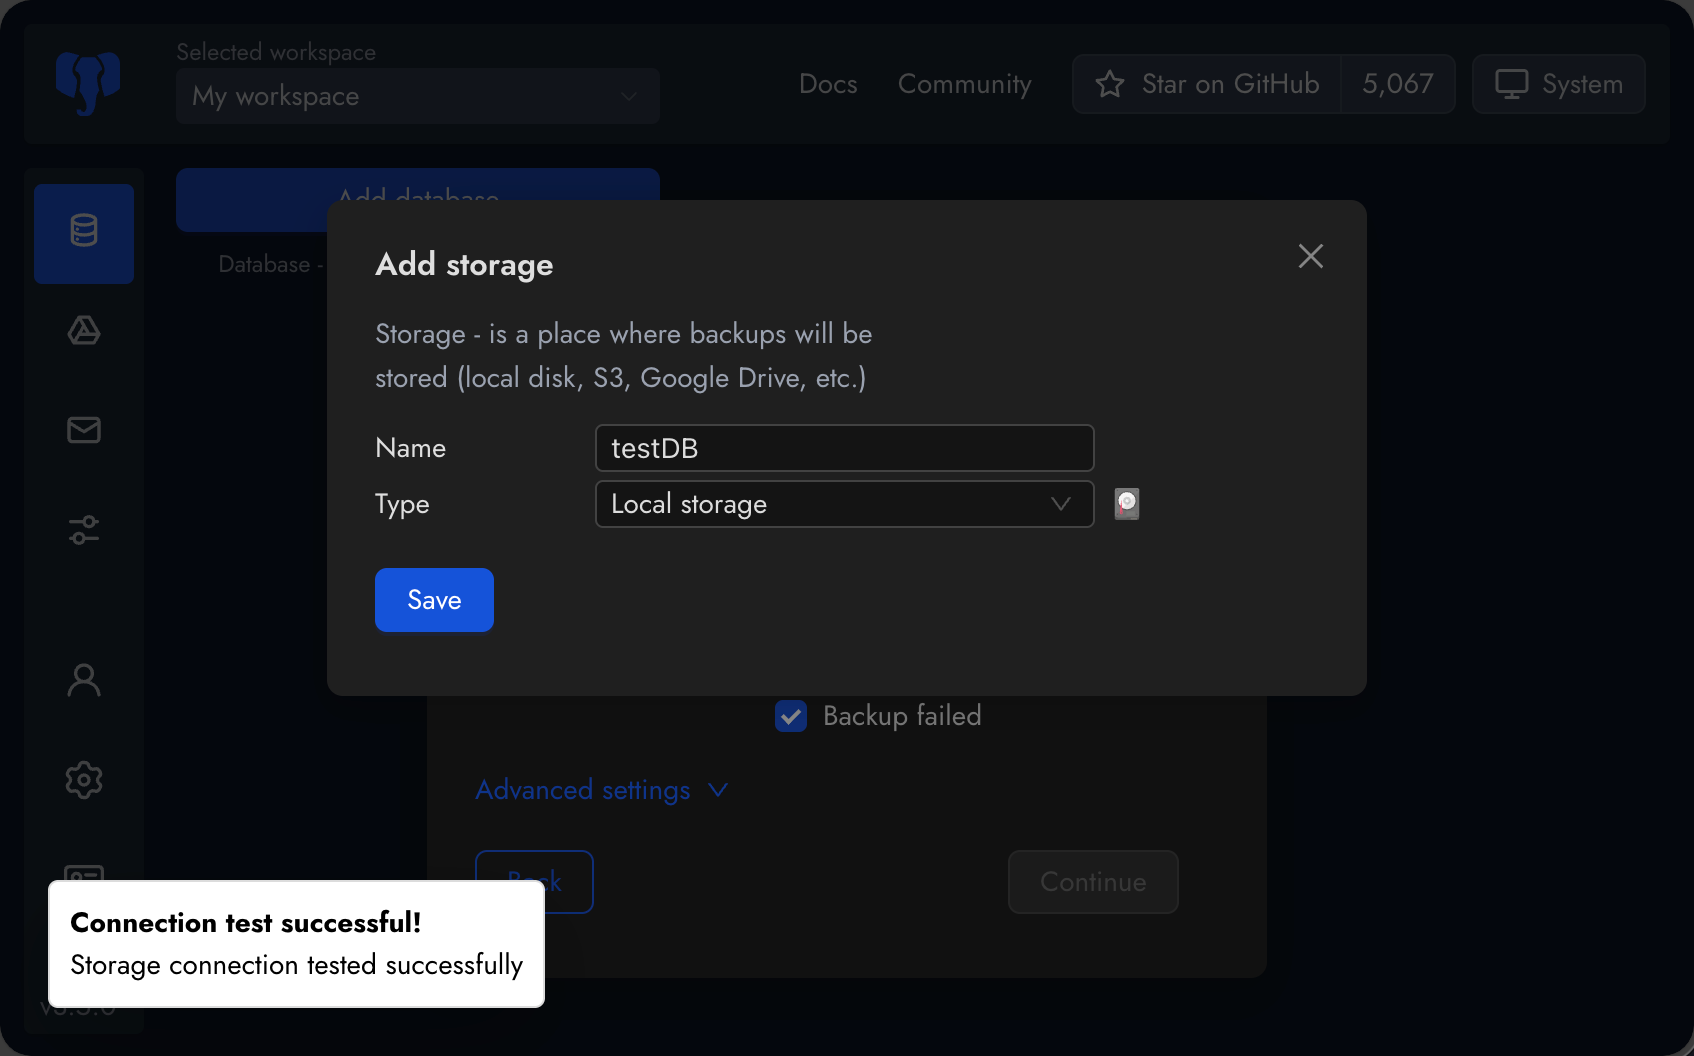Click the elephant logo icon
Viewport: 1694px width, 1056px height.
pos(88,84)
